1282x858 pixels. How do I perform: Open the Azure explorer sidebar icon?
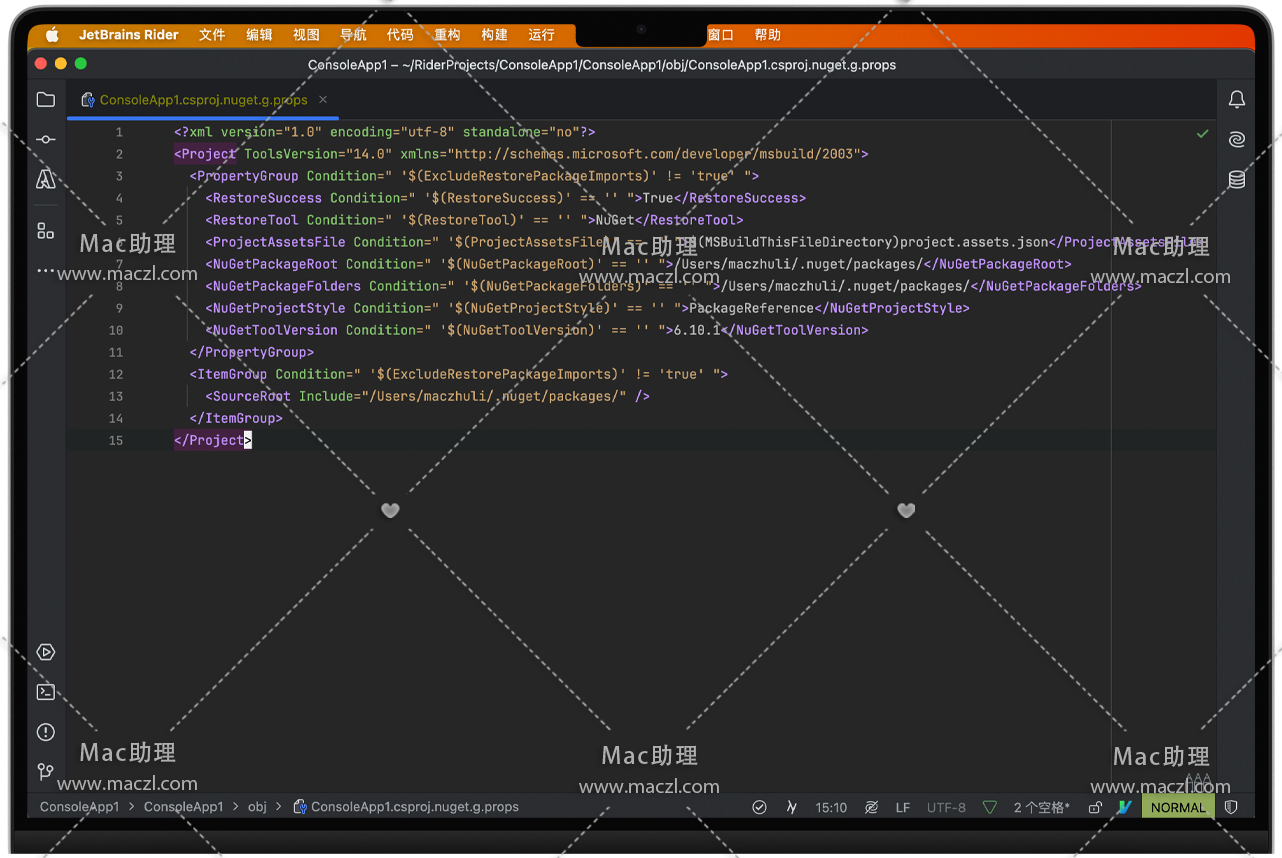coord(46,180)
